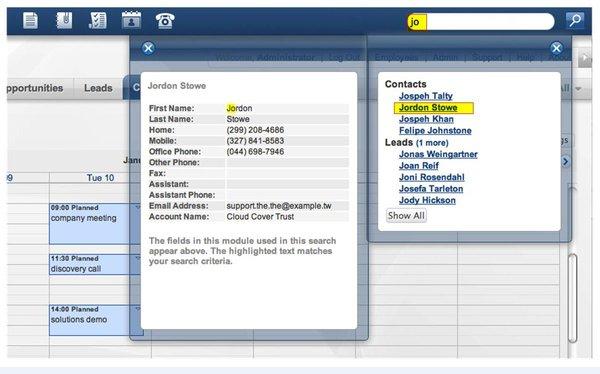The height and width of the screenshot is (374, 600).
Task: Open lead Joni Rosendahl
Action: click(432, 177)
